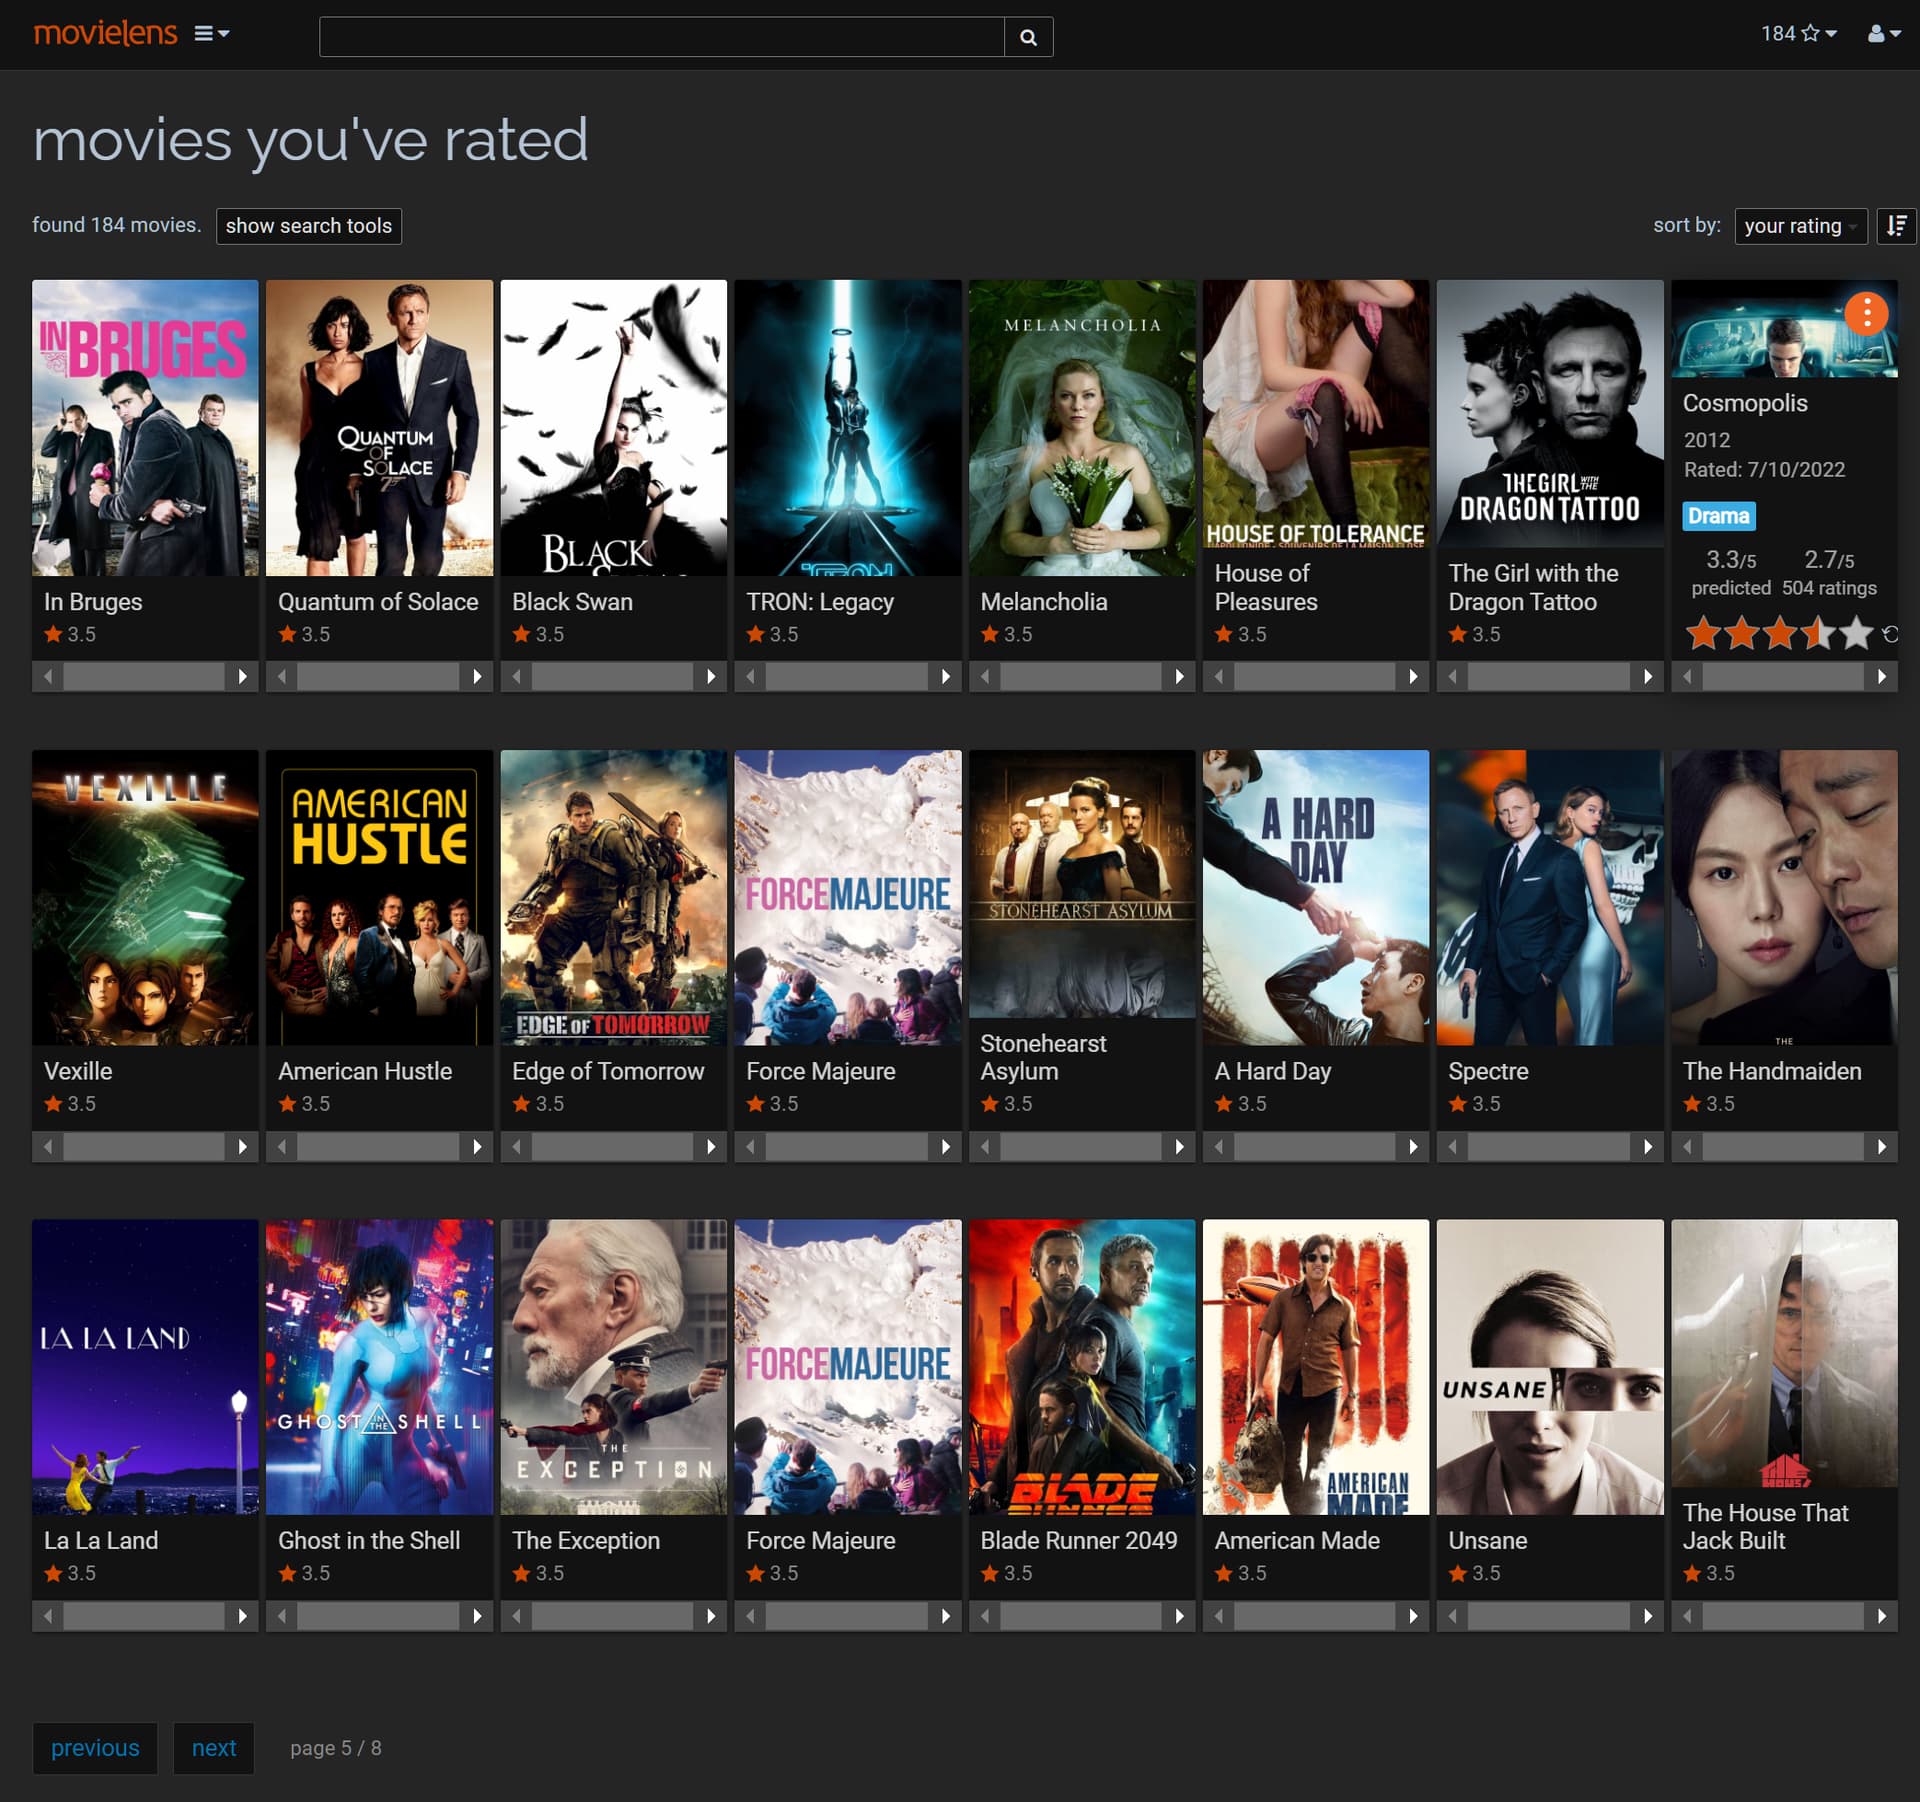Click right arrow under Black Swan

[711, 677]
